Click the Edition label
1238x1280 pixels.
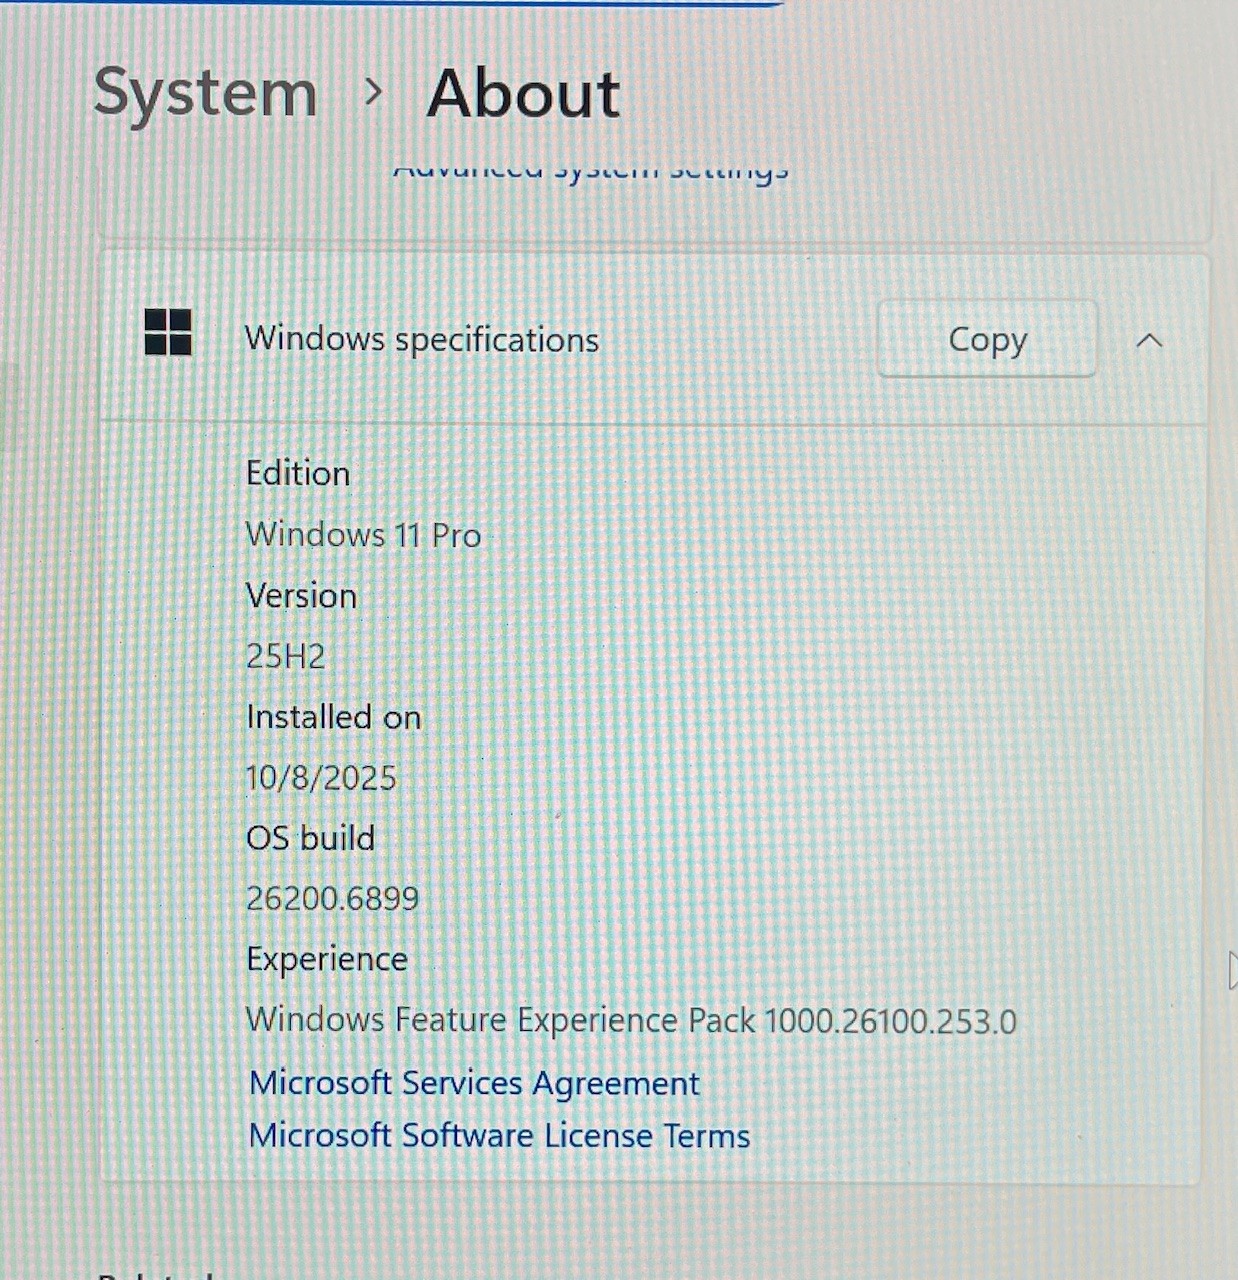point(298,473)
